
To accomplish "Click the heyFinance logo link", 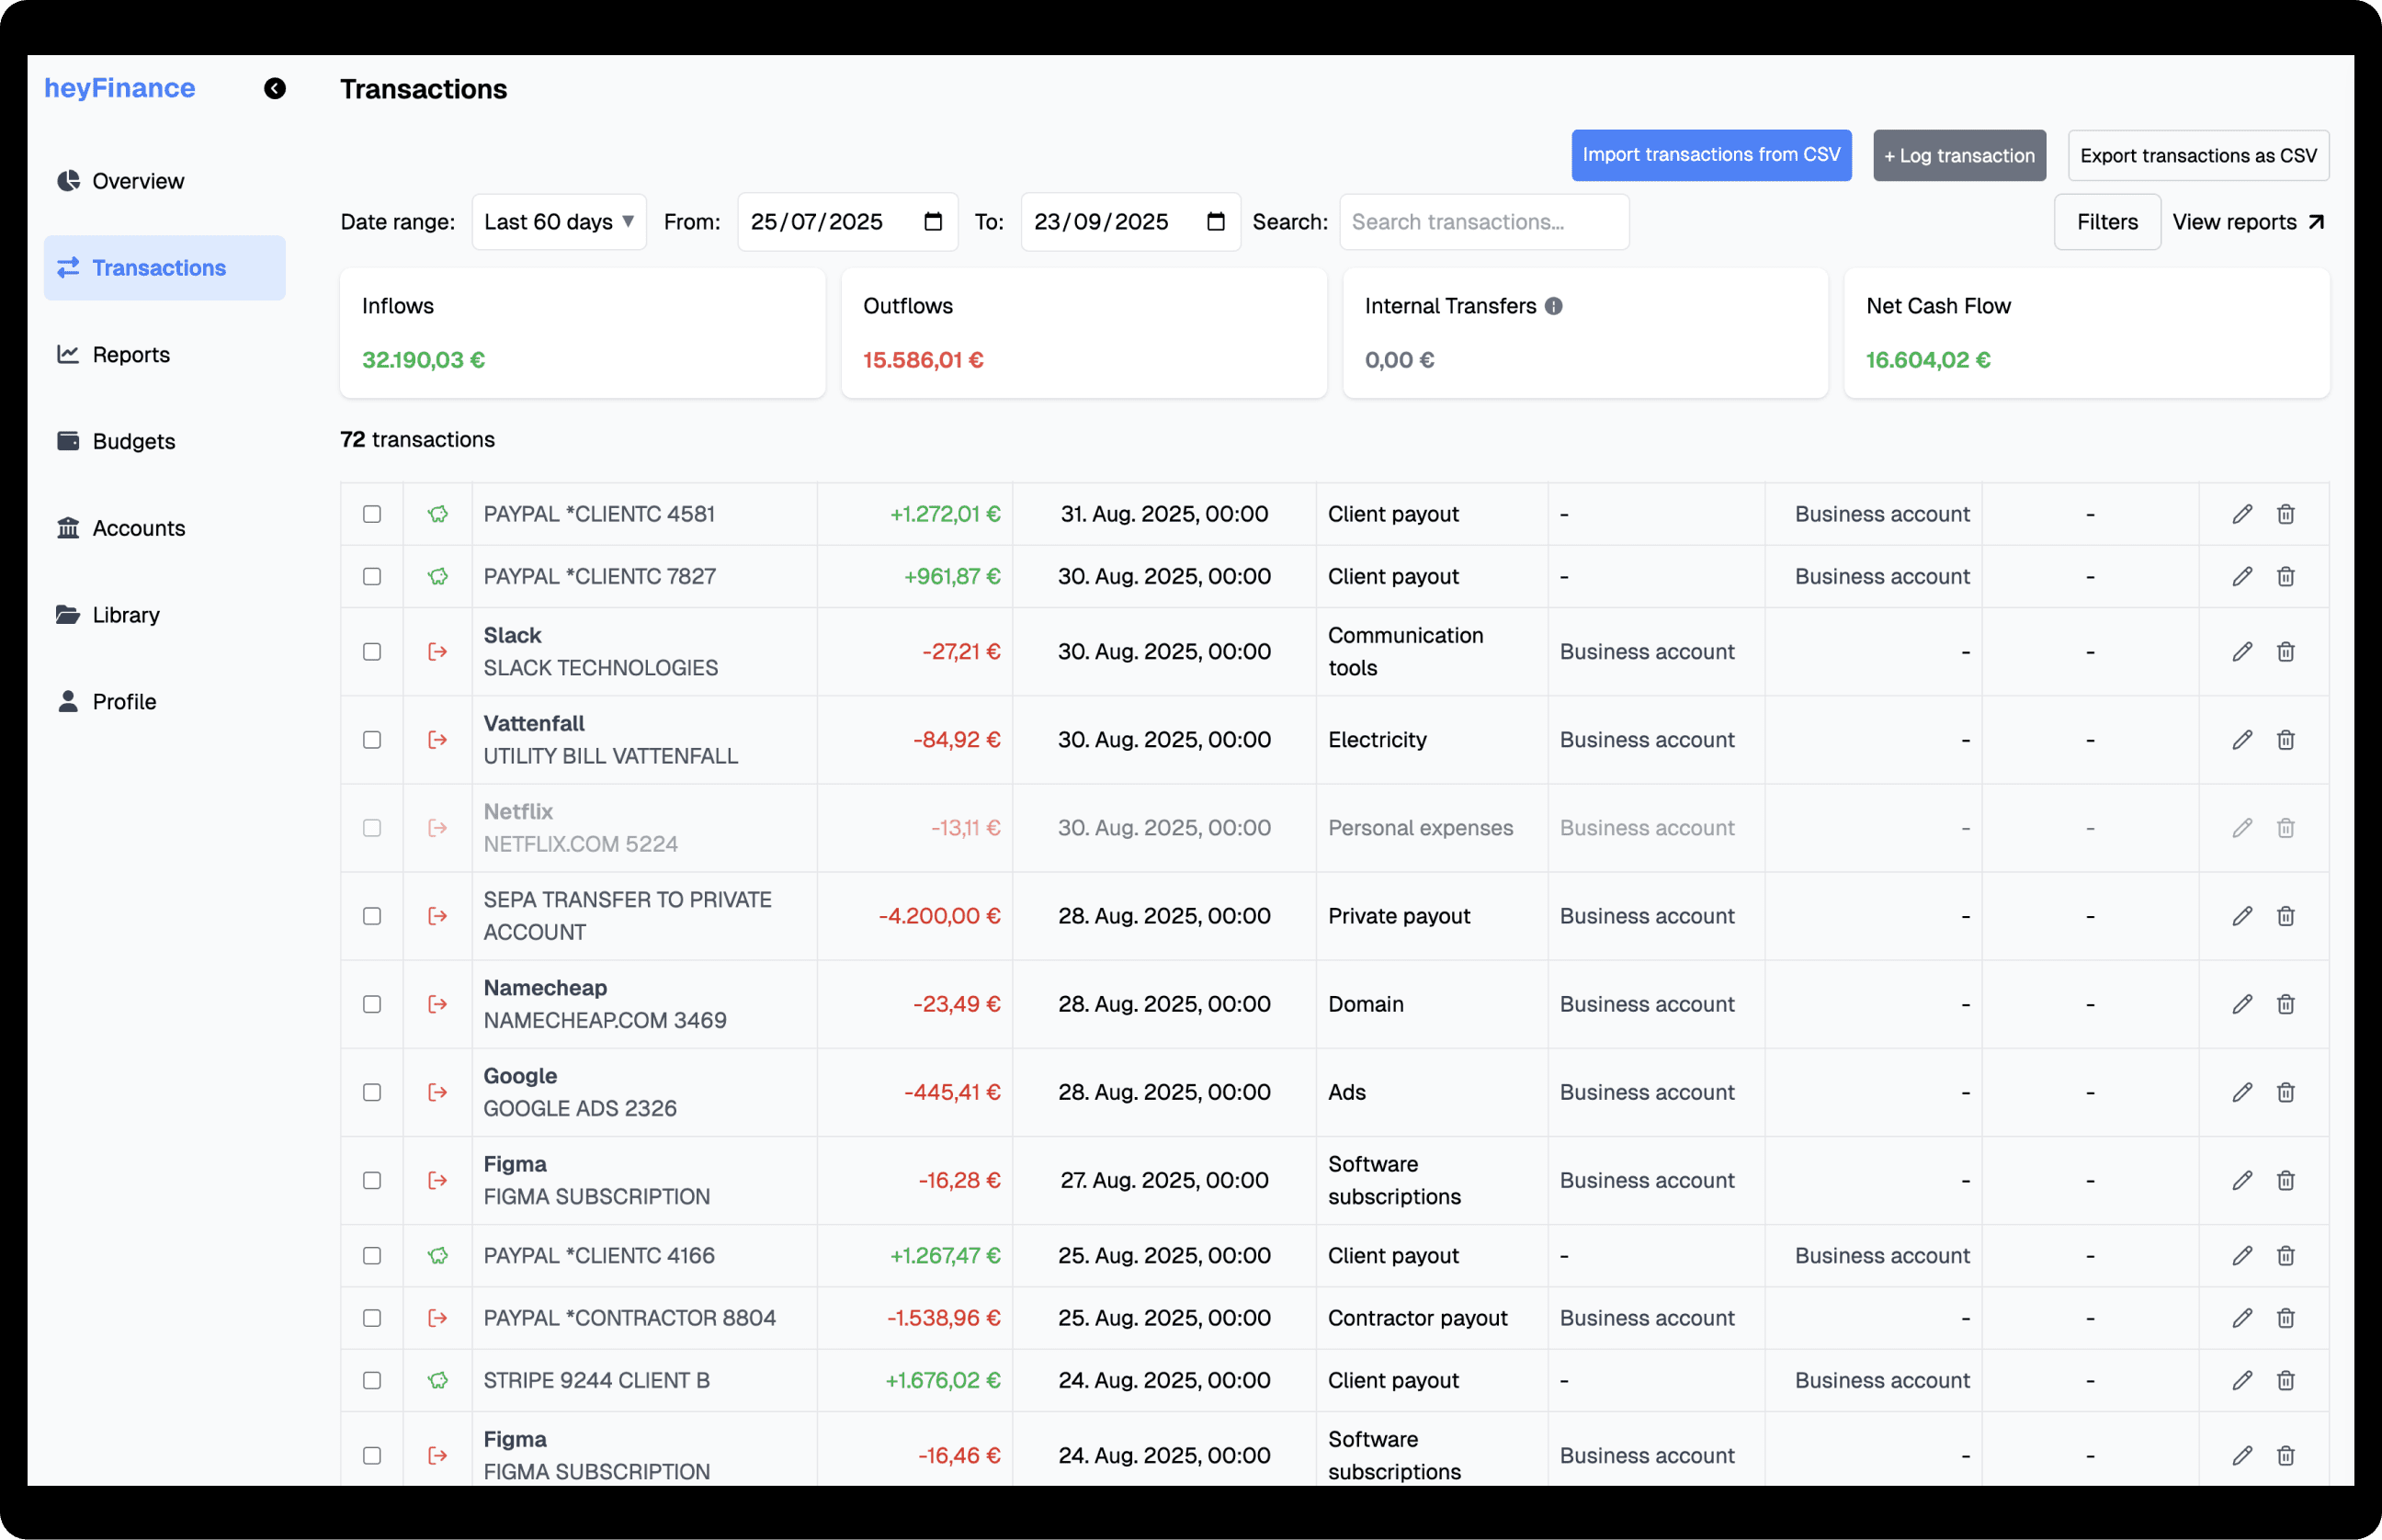I will [x=120, y=88].
